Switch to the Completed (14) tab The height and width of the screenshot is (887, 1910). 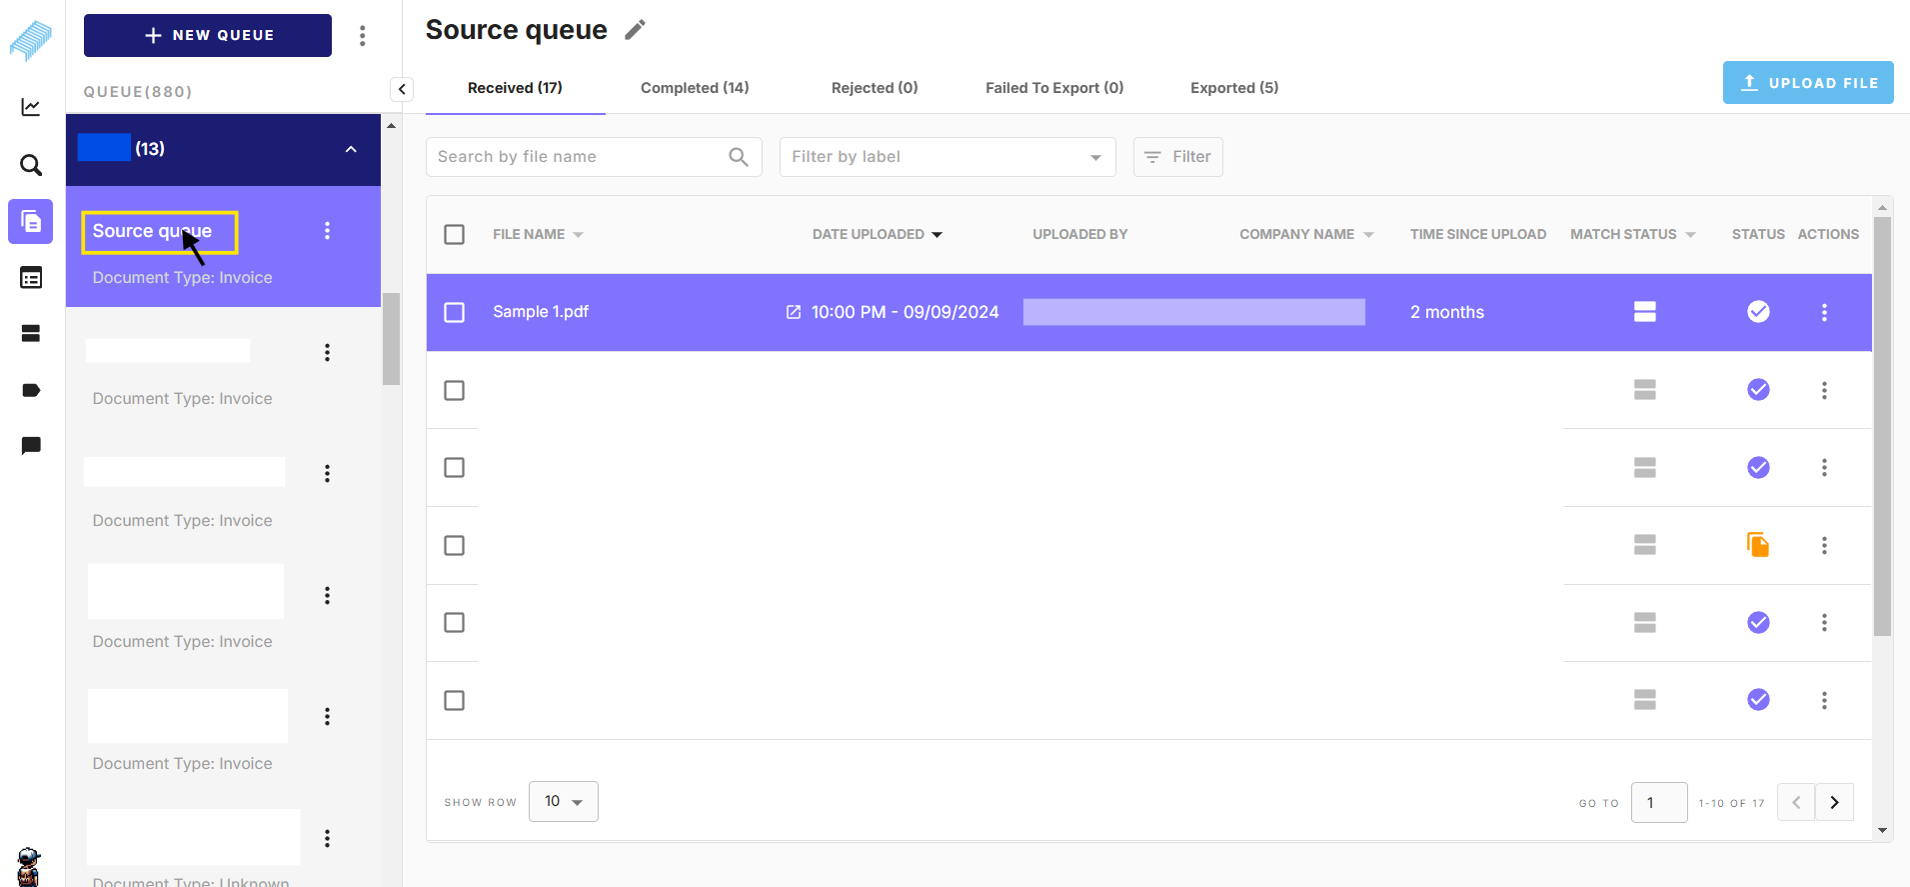pyautogui.click(x=695, y=88)
